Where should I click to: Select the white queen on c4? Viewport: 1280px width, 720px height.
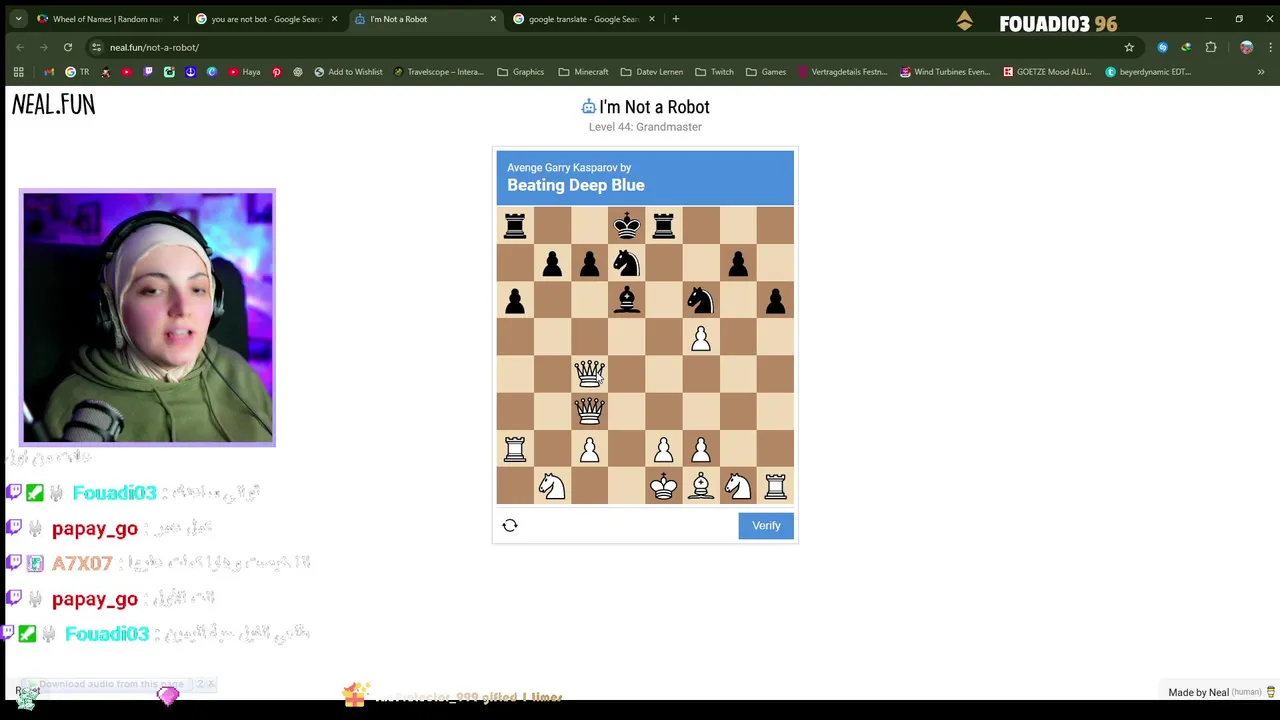[589, 374]
